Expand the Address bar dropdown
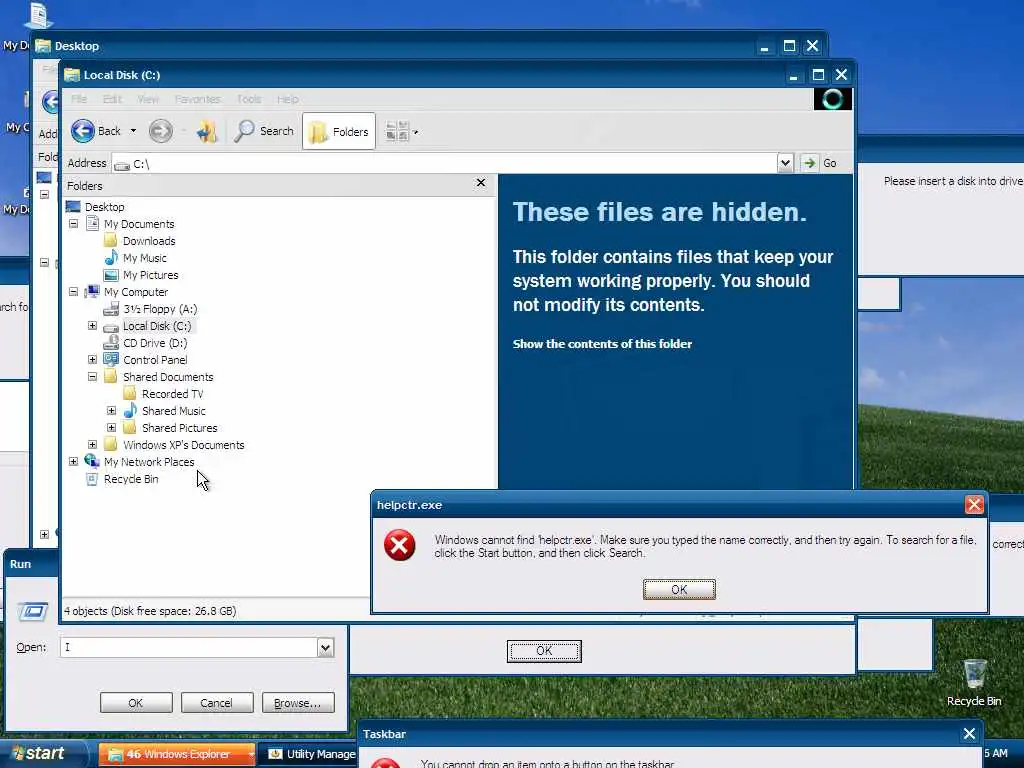Screen dimensions: 1024x768 pos(785,163)
